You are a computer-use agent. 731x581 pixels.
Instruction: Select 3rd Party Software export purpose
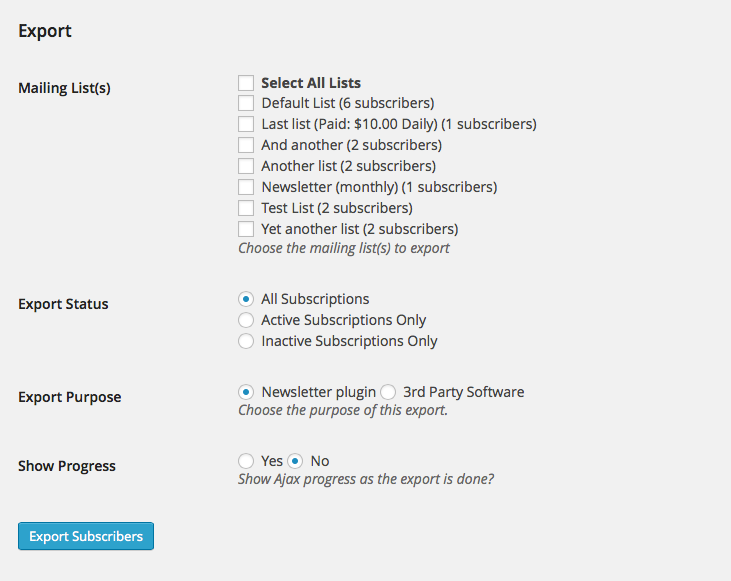388,392
